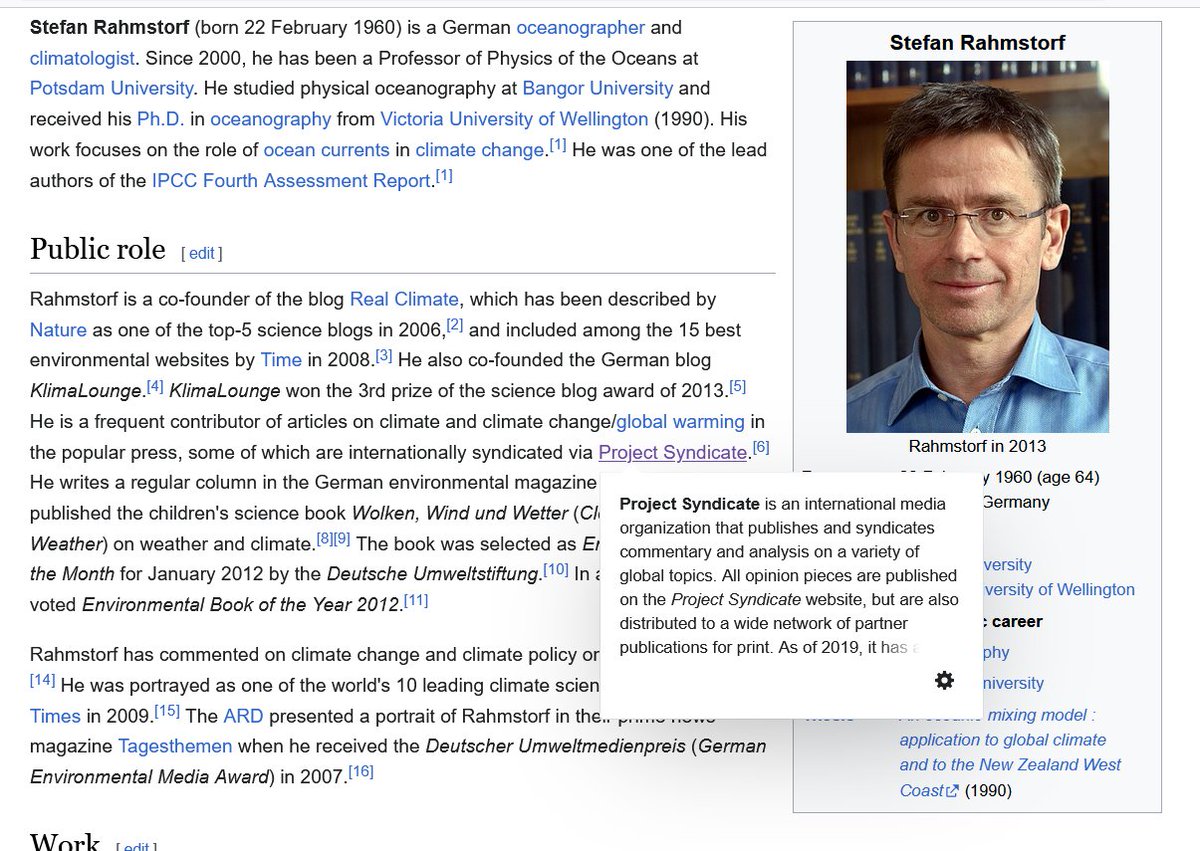Open the 'Real Climate' blog link
This screenshot has width=1200, height=851.
point(404,299)
